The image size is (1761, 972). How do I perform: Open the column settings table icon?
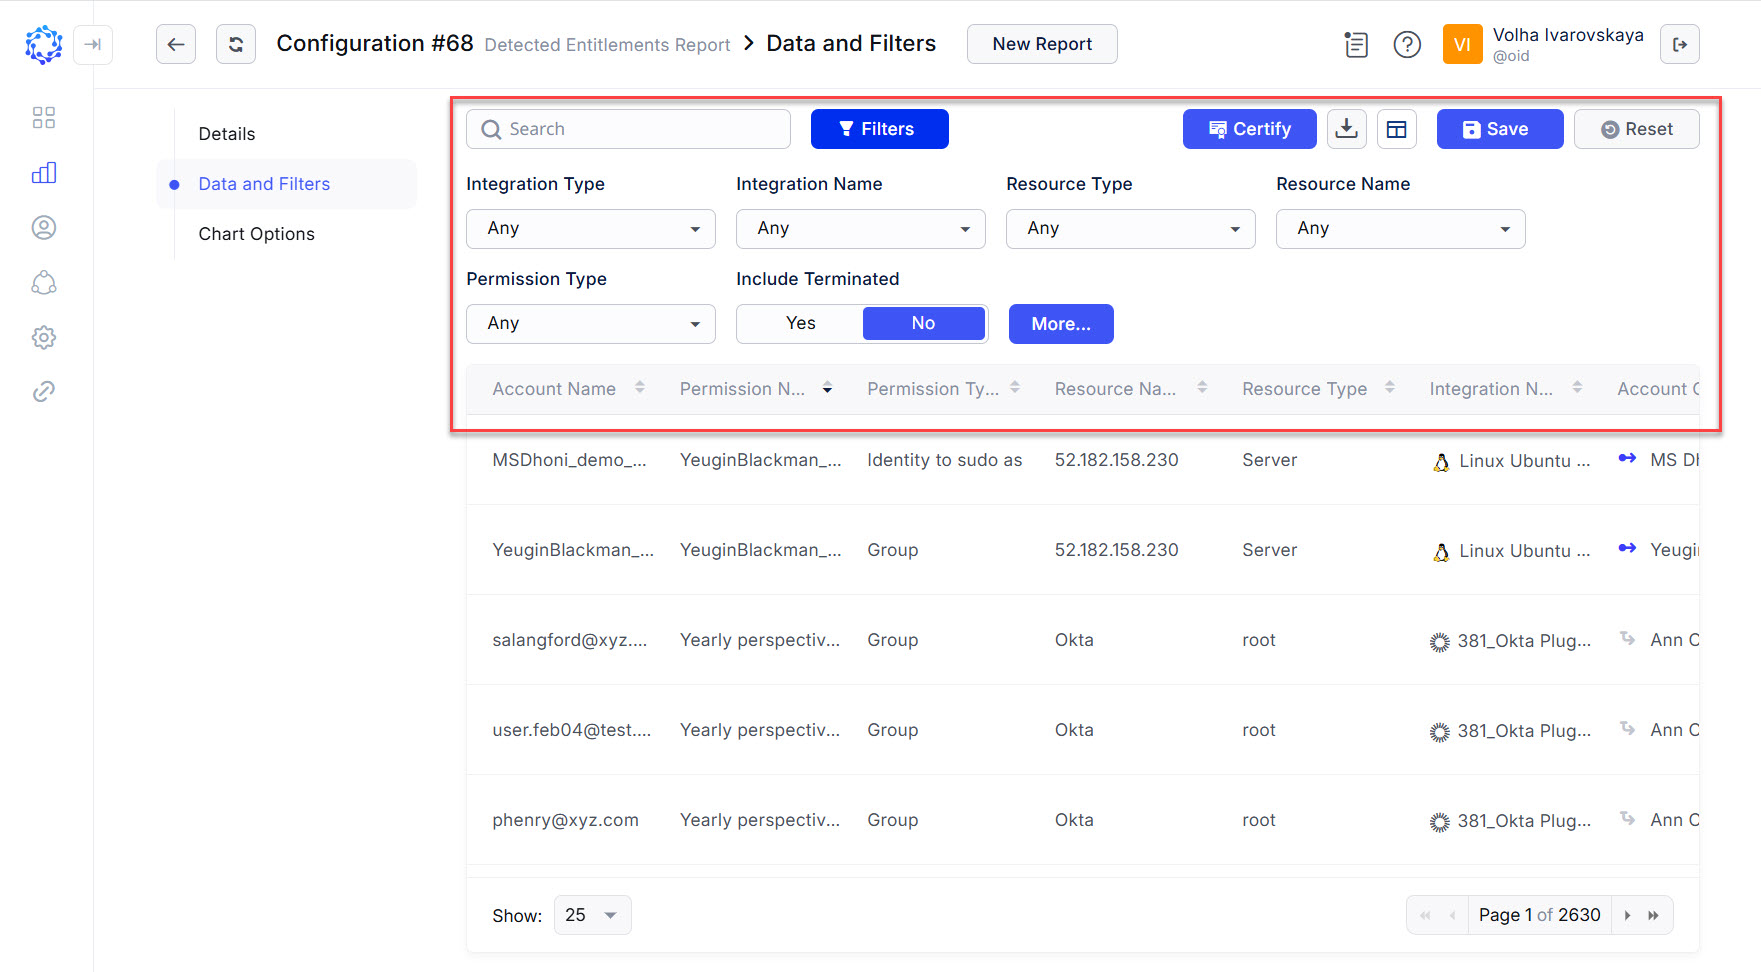pyautogui.click(x=1396, y=128)
